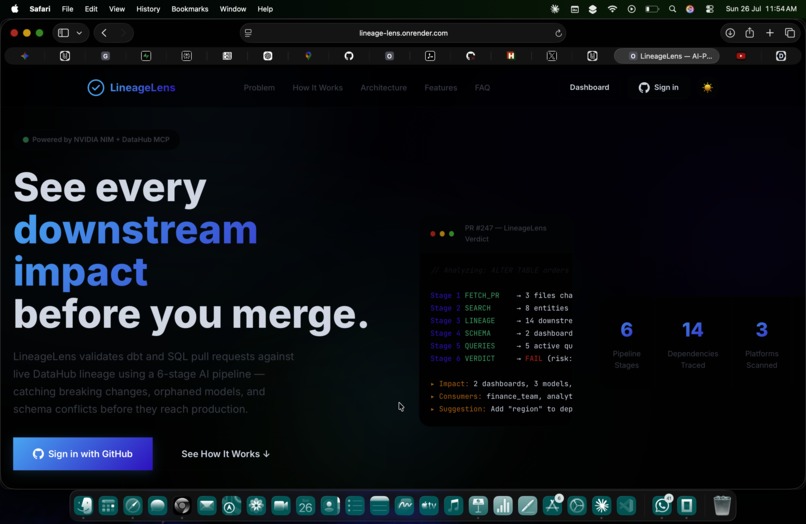Screen dimensions: 806x524
Task: Reload the page
Action: [558, 33]
